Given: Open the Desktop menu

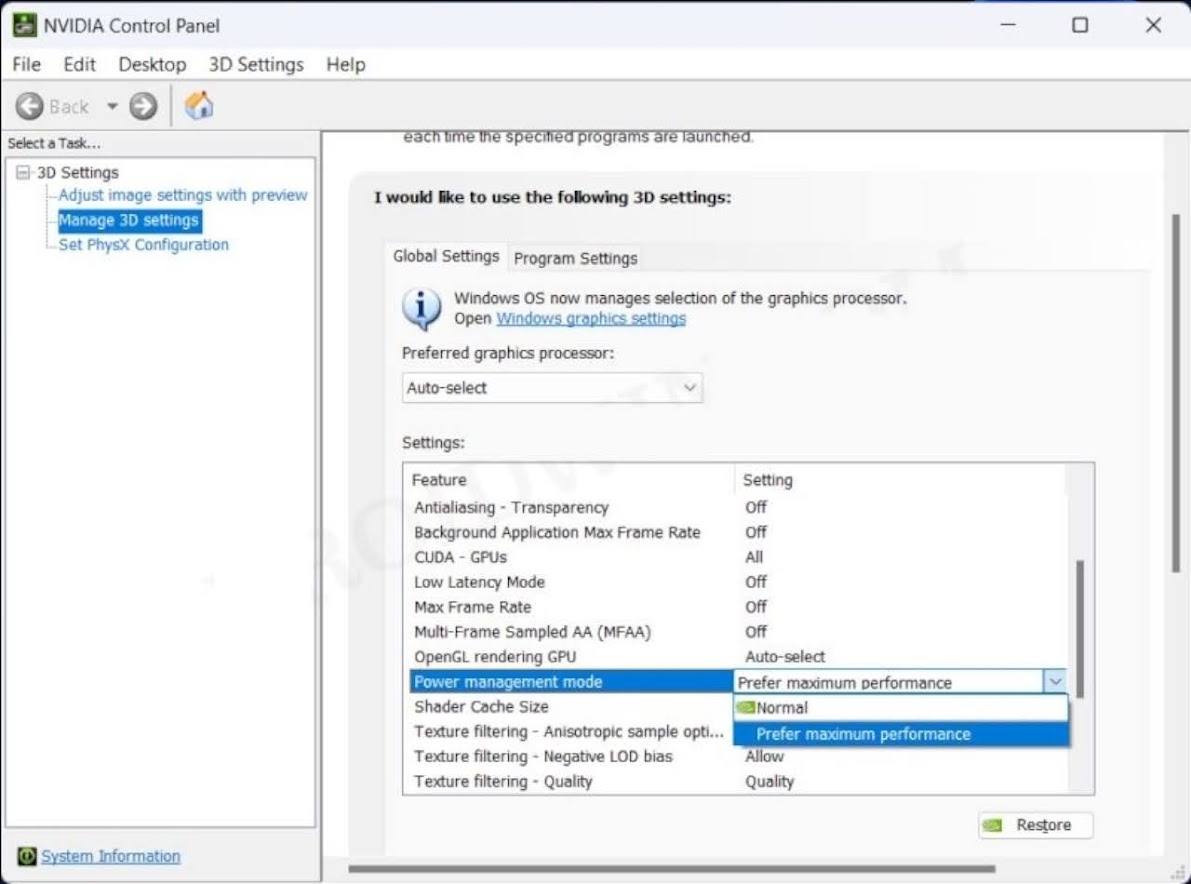Looking at the screenshot, I should (x=152, y=65).
